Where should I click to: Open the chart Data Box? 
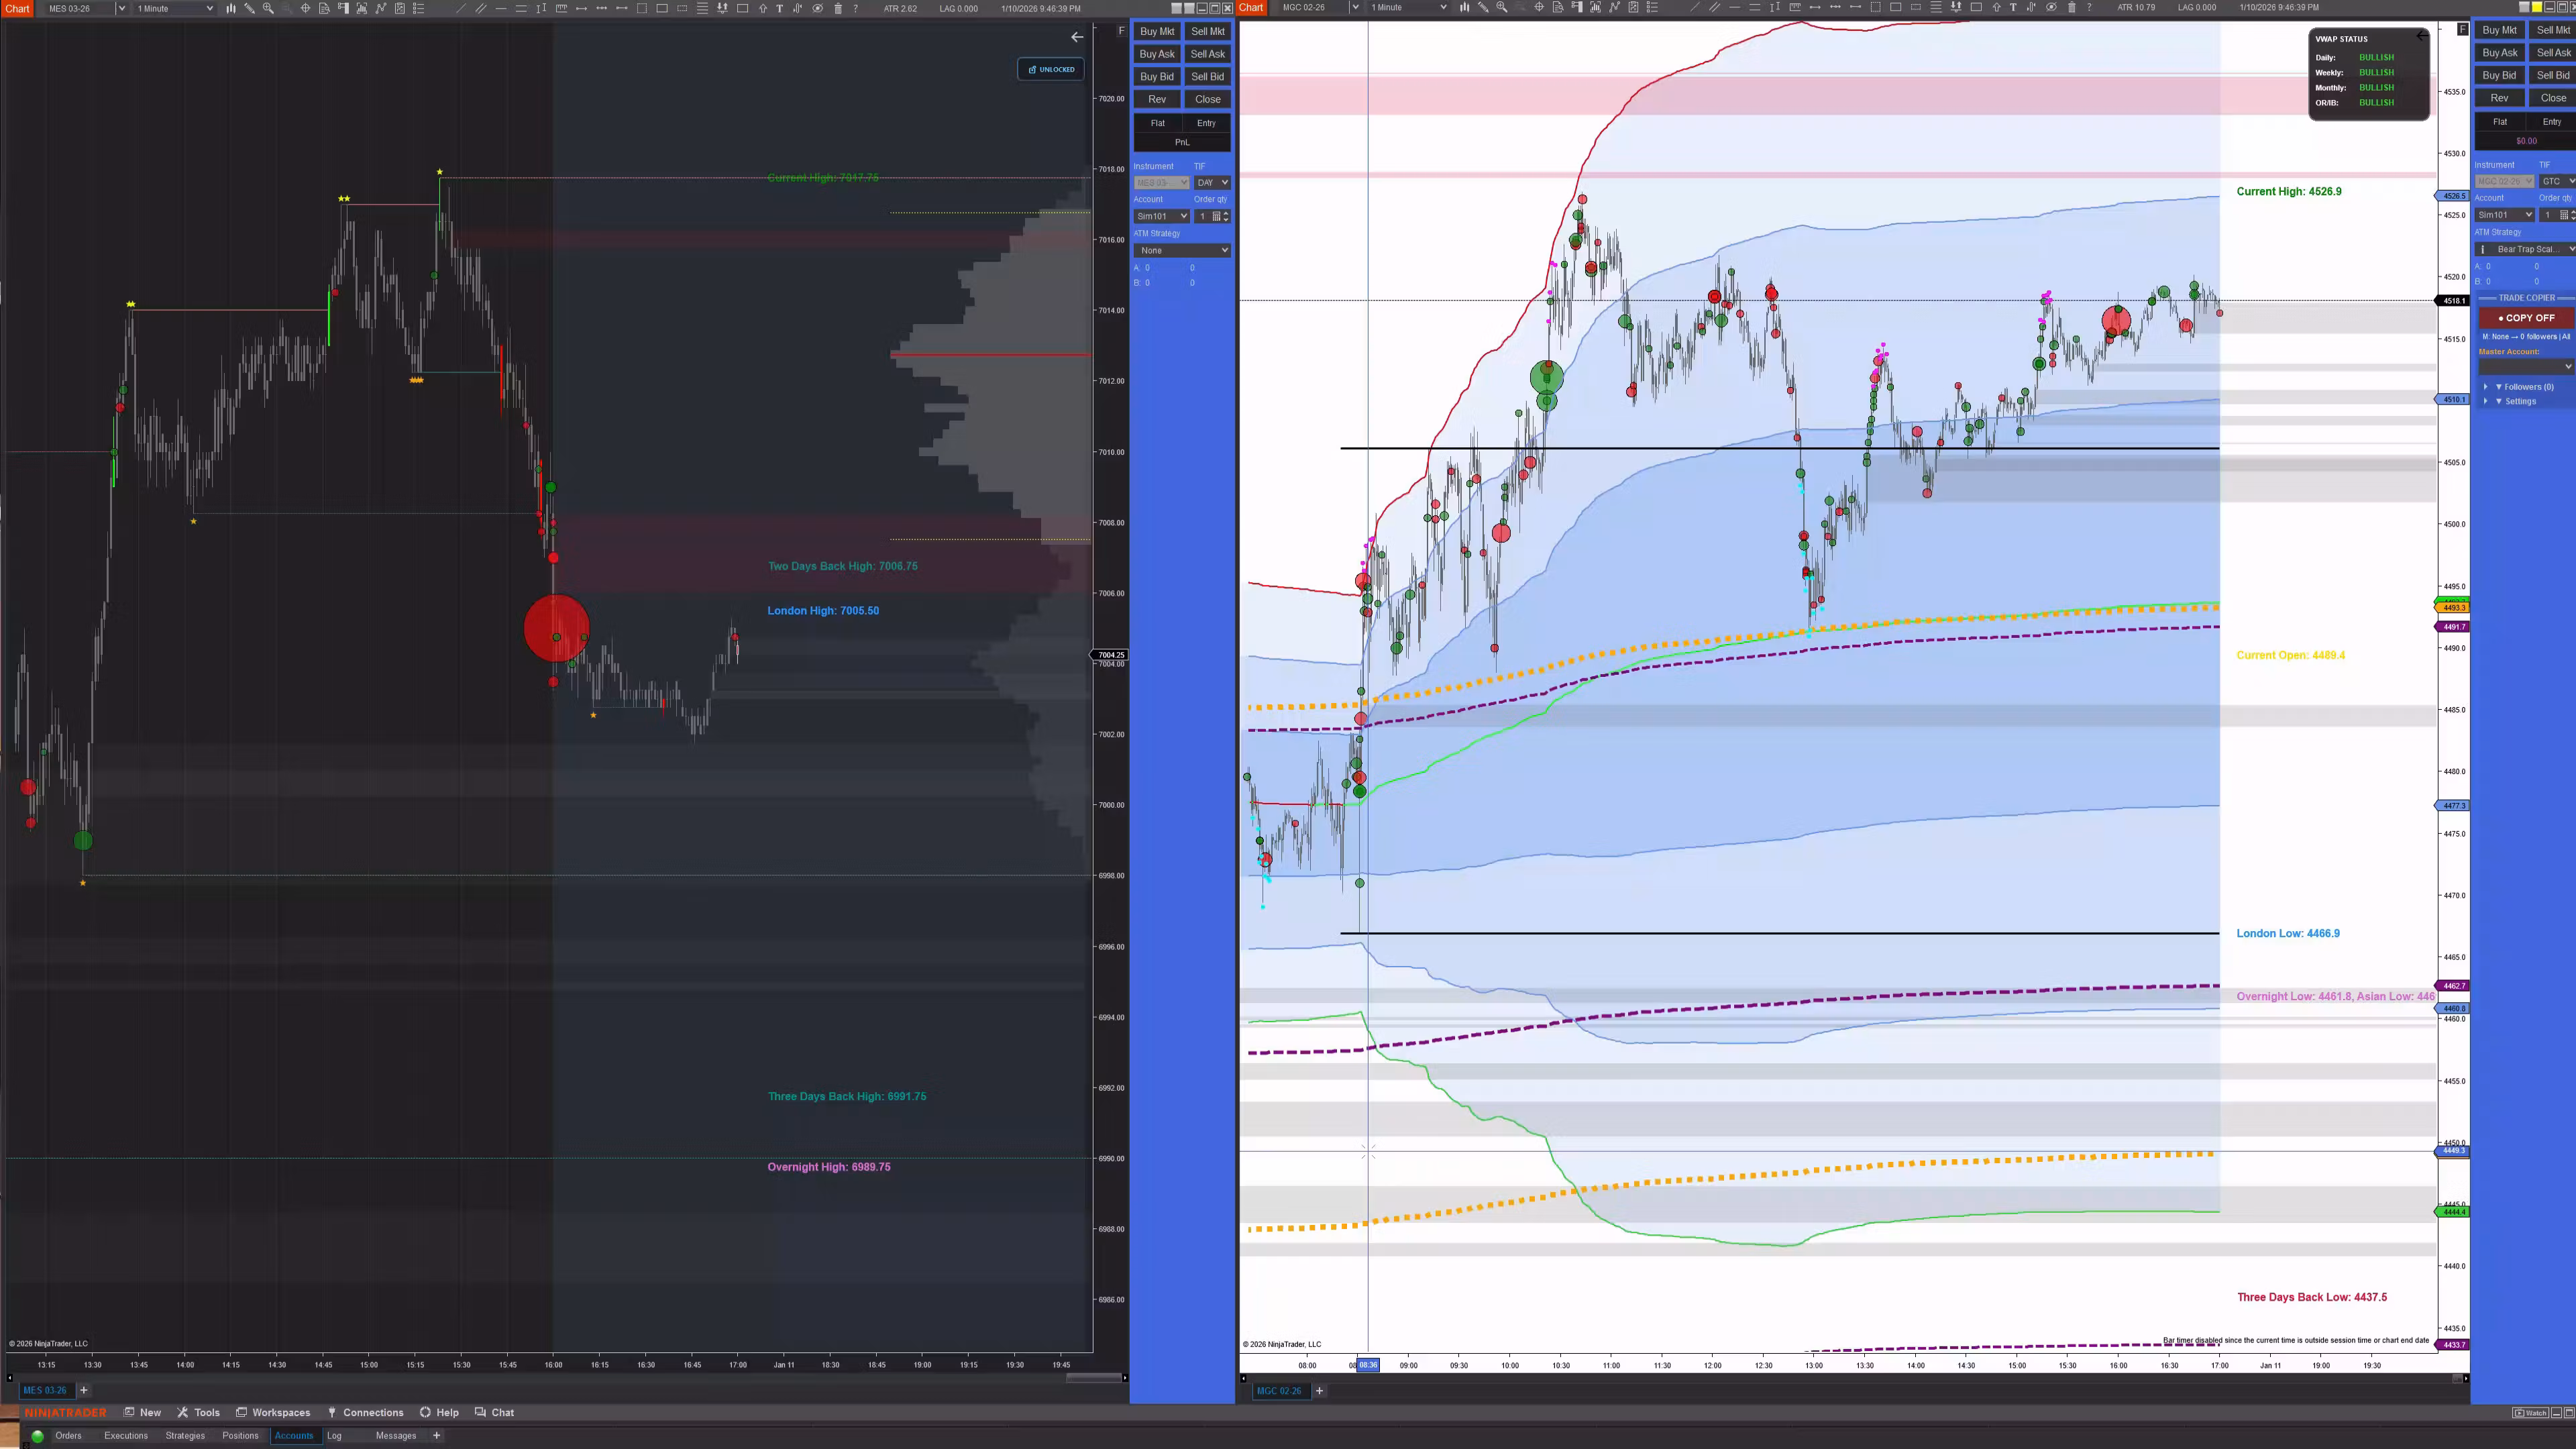point(325,7)
